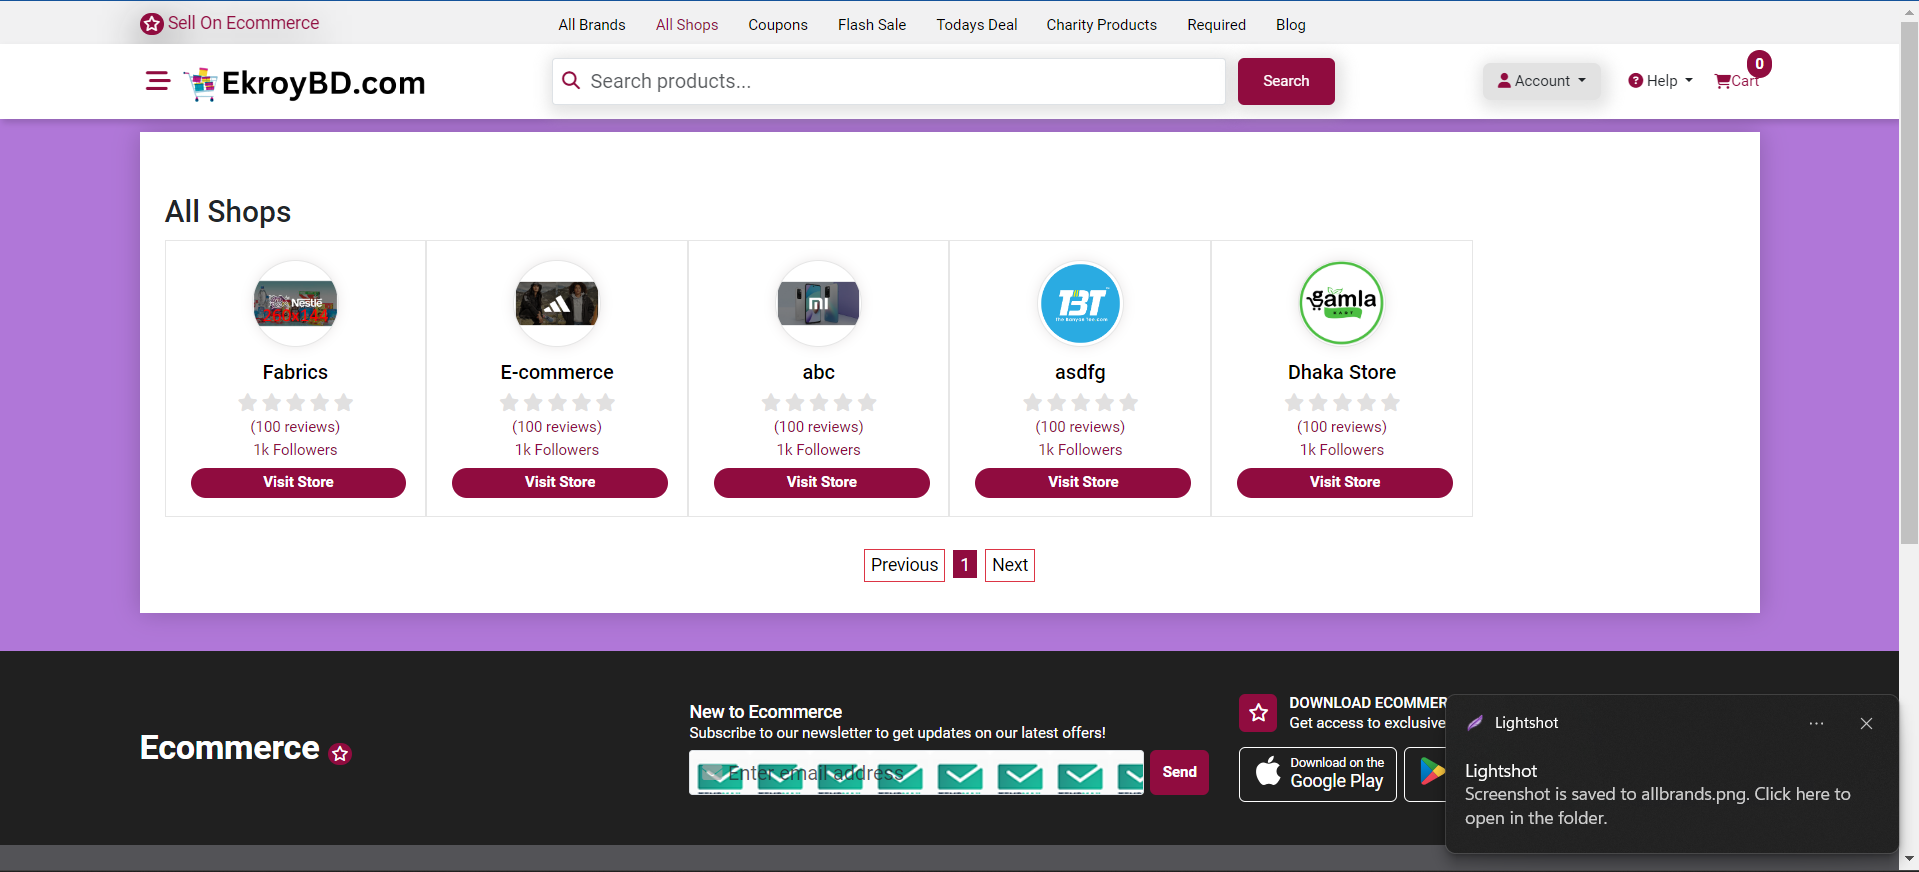The width and height of the screenshot is (1919, 872).
Task: Click the Dhaka Store gamla logo
Action: point(1341,303)
